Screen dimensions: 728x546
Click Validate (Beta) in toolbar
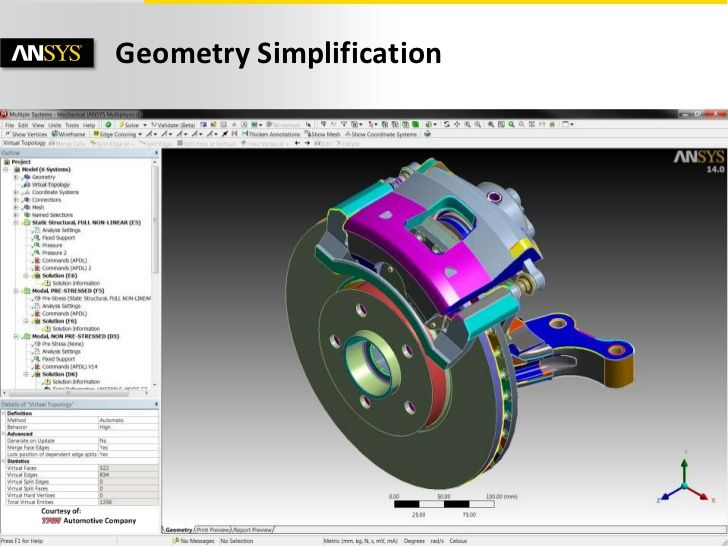pos(173,125)
